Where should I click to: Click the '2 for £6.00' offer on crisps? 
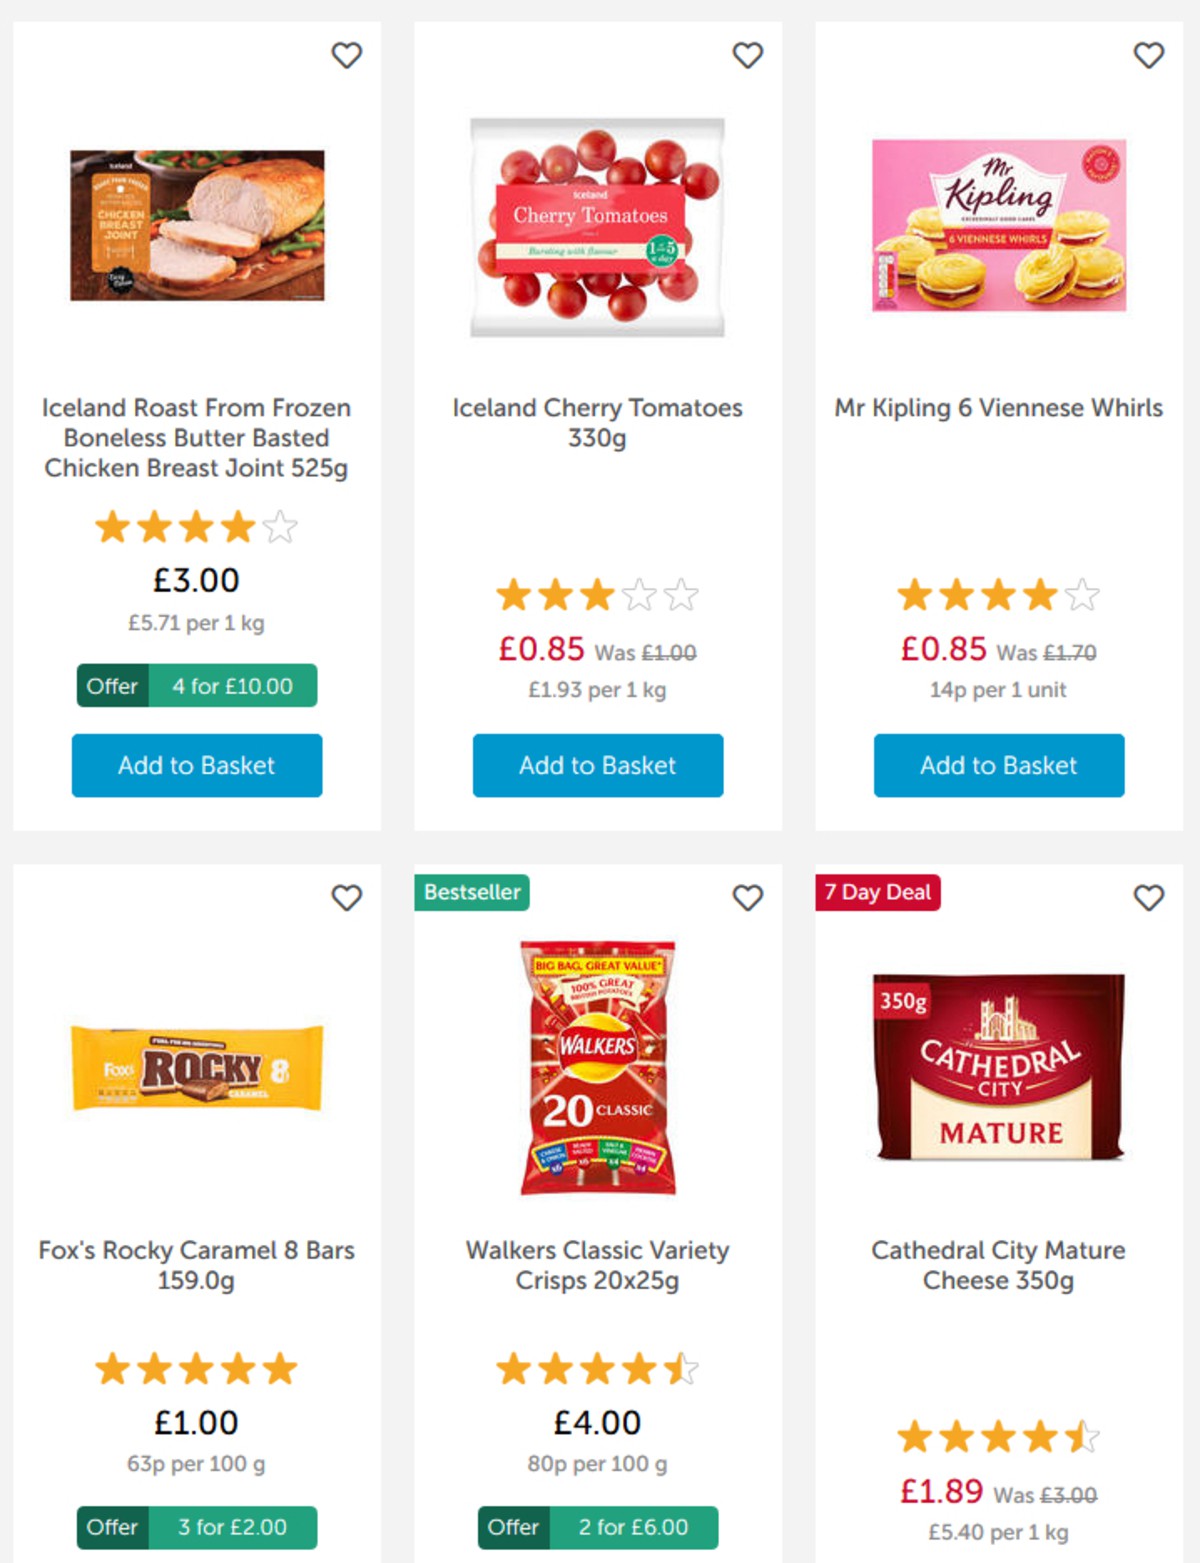[597, 1527]
